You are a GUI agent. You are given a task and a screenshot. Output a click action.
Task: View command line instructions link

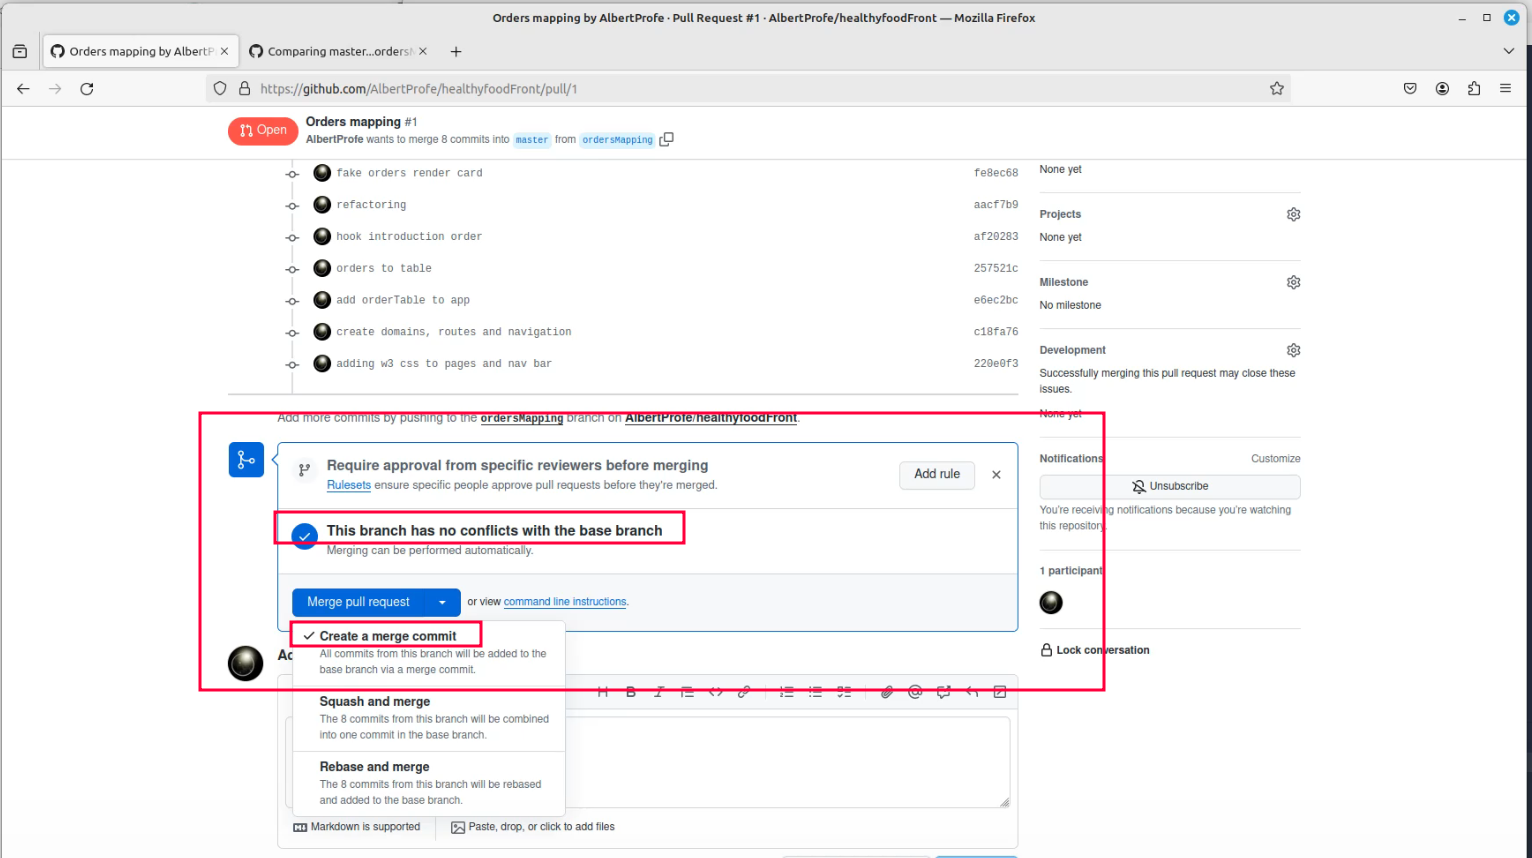point(565,602)
